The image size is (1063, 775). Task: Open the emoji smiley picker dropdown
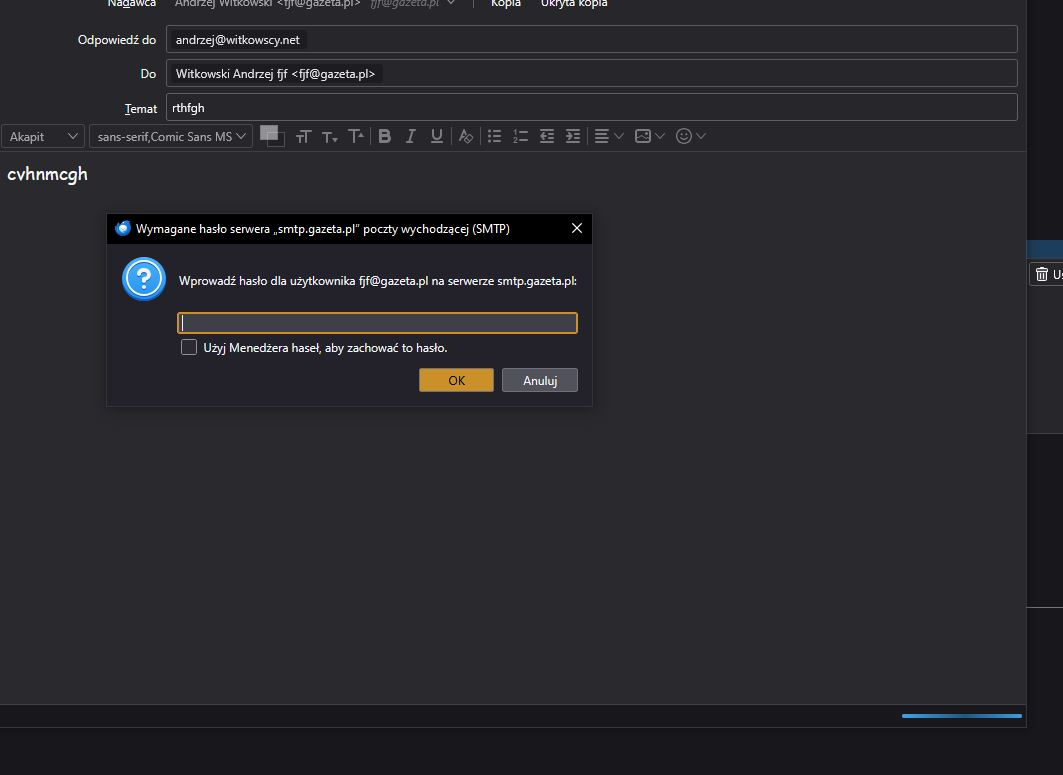coord(691,136)
